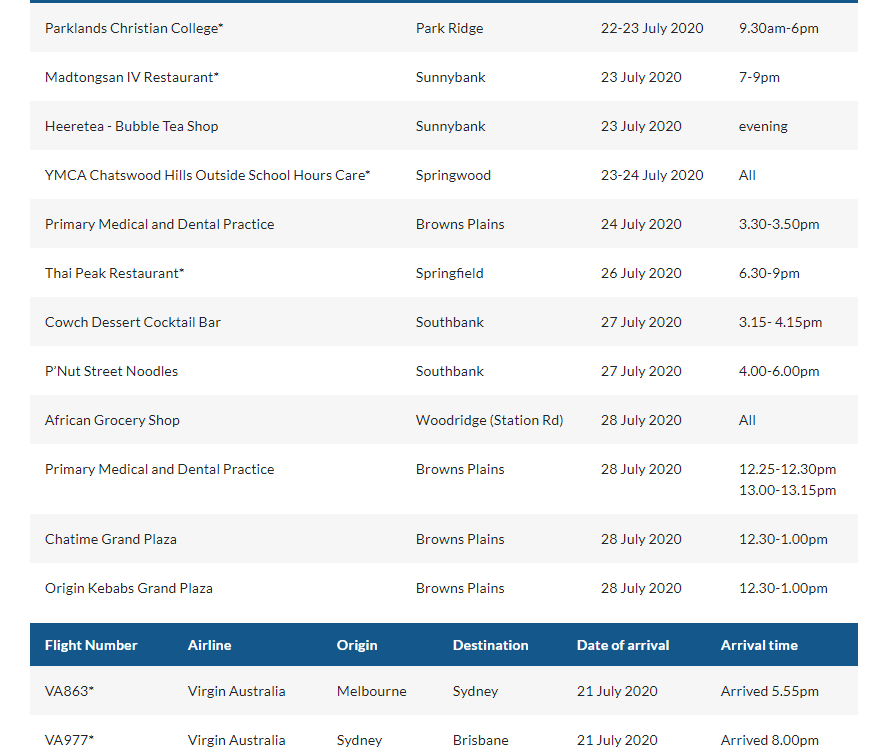This screenshot has height=750, width=873.
Task: Click YMCA Chatswood Hills Outside School Hours Care*
Action: click(208, 175)
